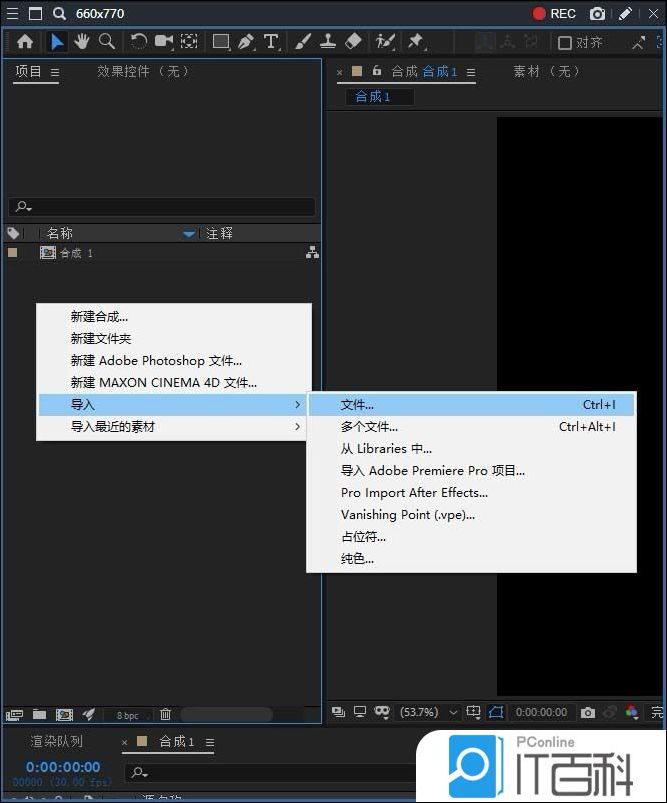Open the hamburger menu in the title bar
The width and height of the screenshot is (667, 803).
[x=12, y=13]
